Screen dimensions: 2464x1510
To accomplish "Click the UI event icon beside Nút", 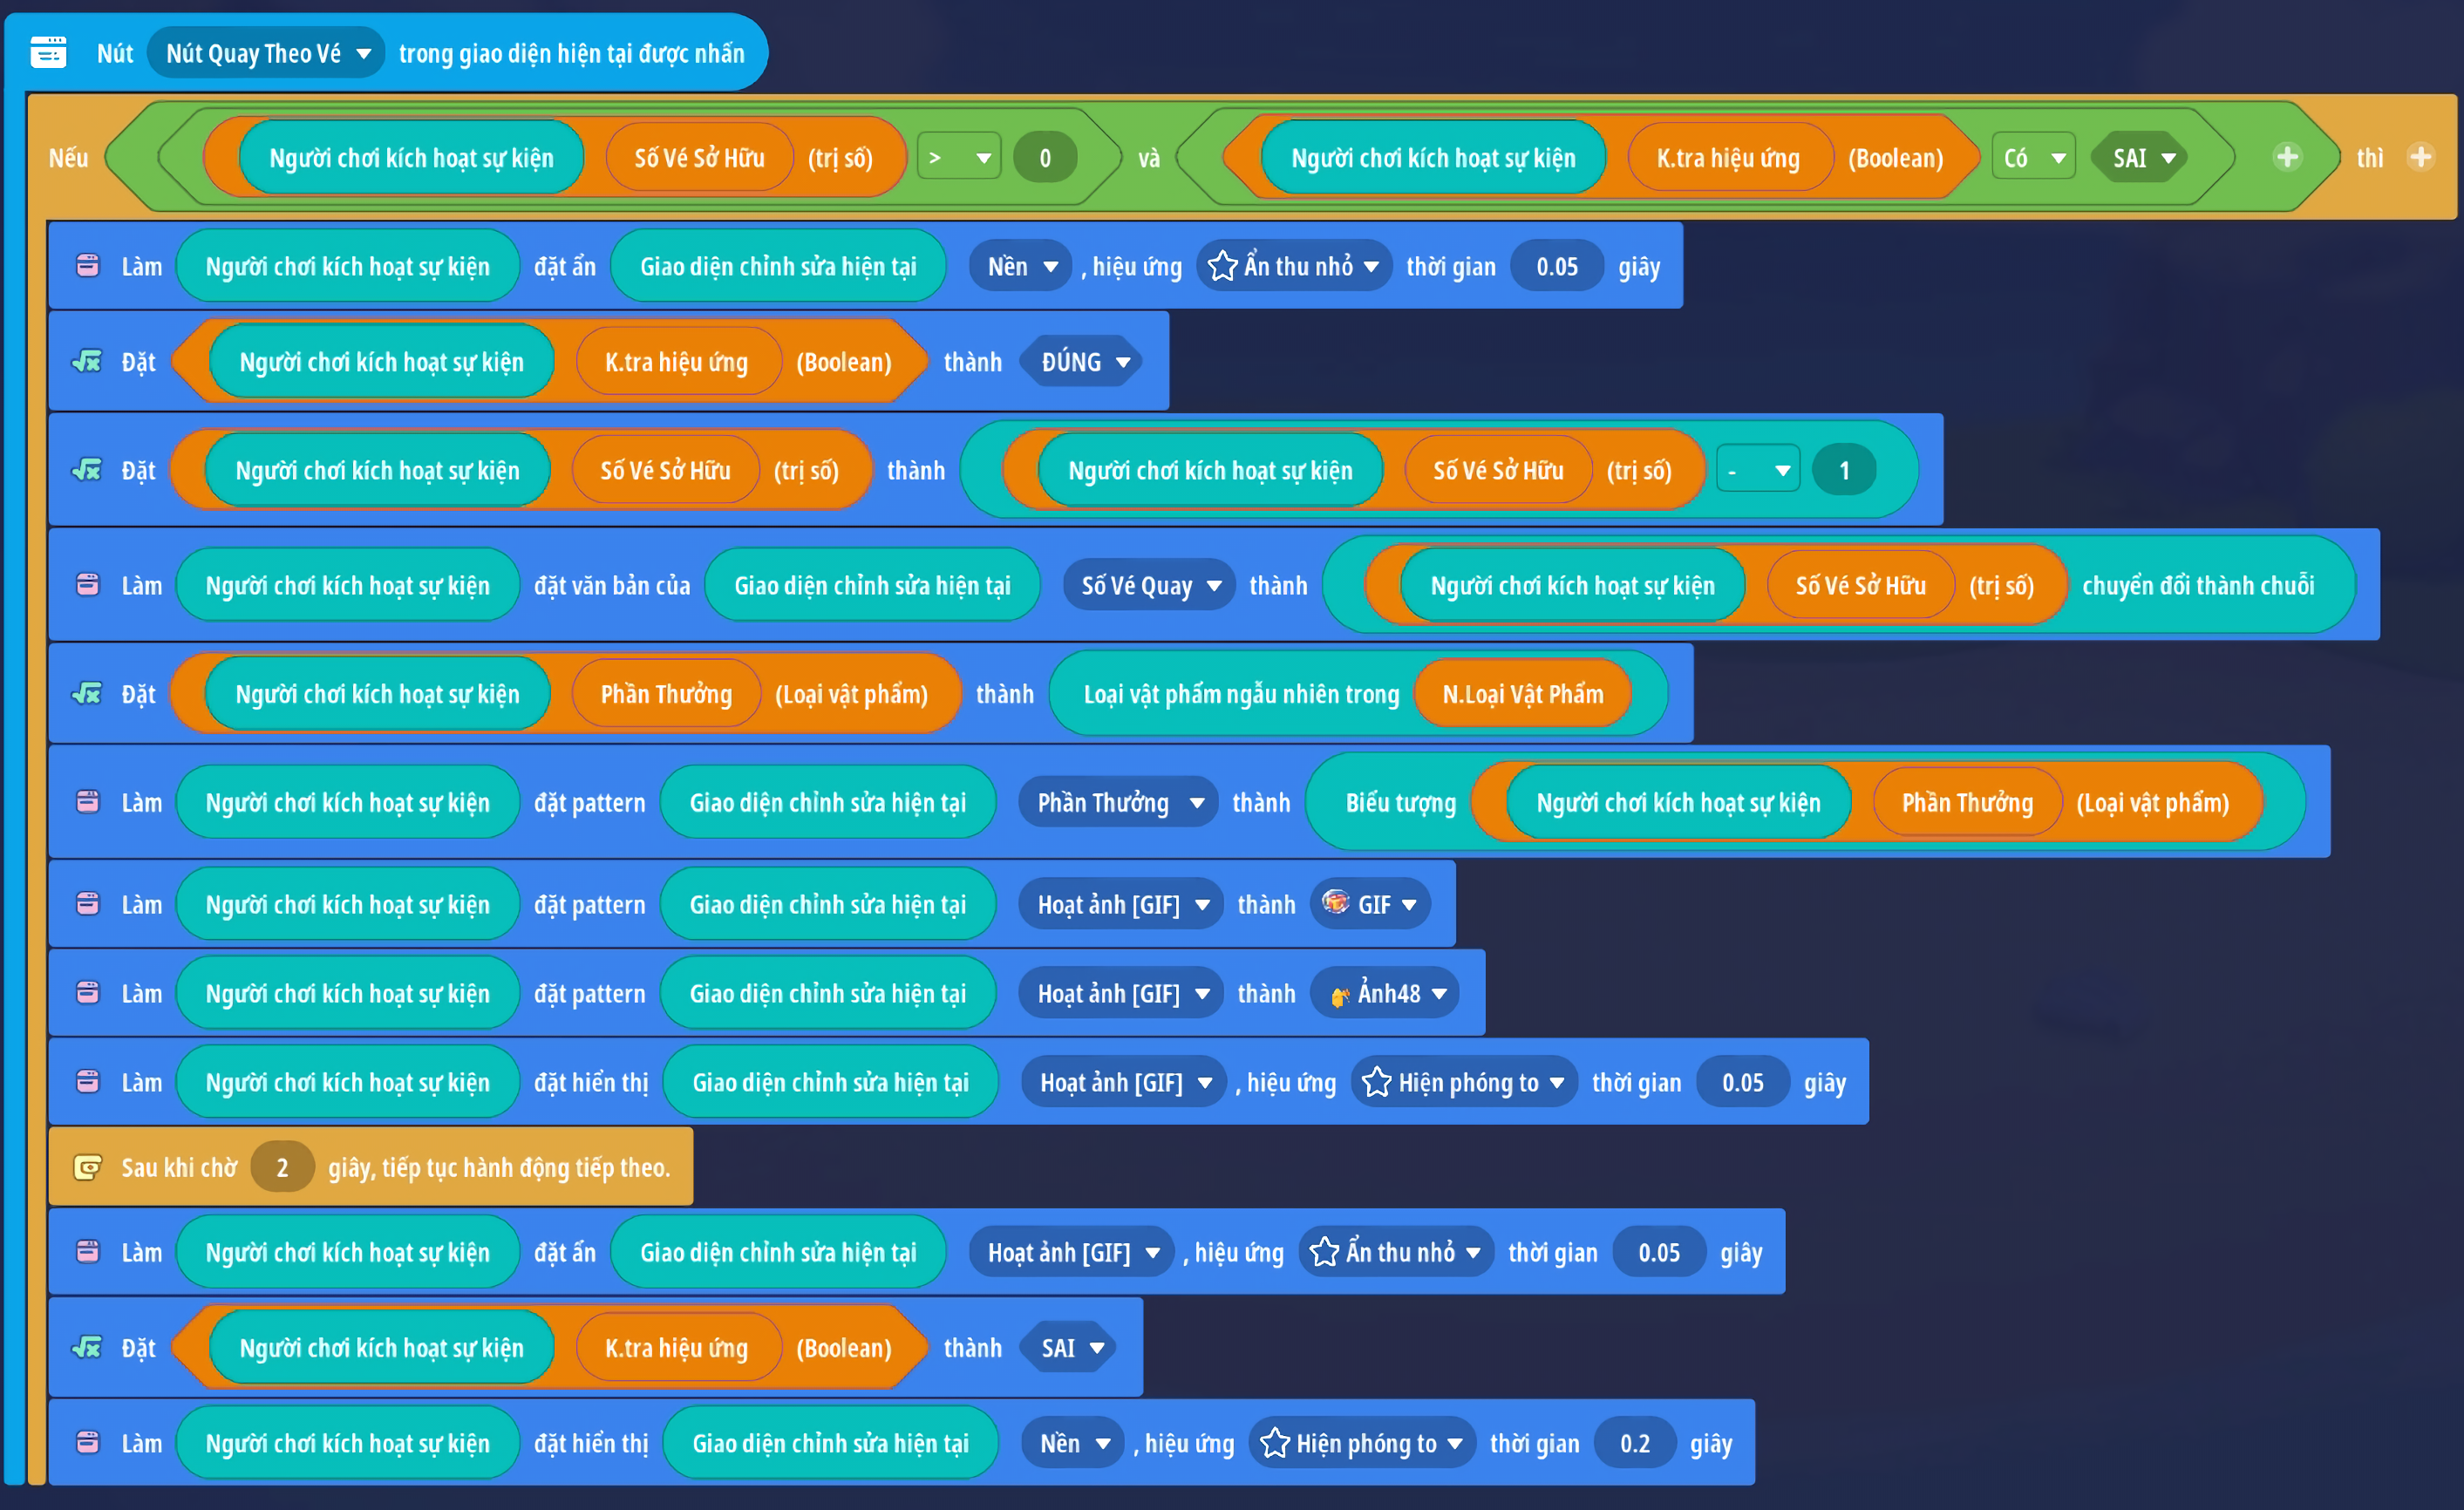I will [48, 52].
